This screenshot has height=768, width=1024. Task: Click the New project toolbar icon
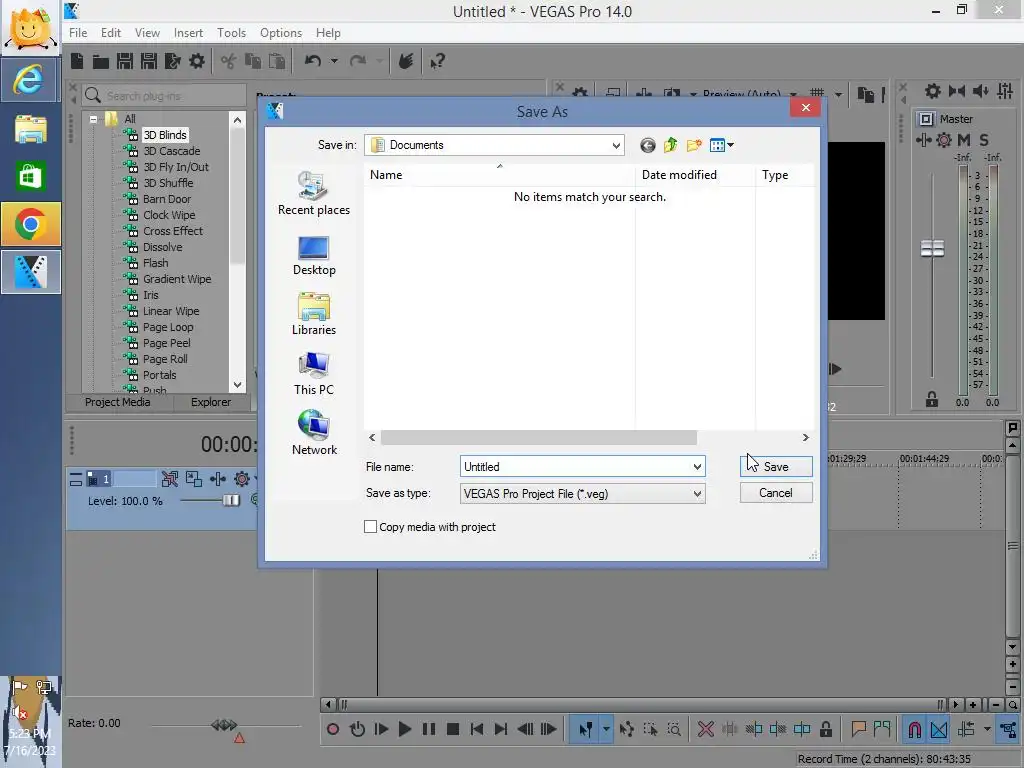[77, 61]
